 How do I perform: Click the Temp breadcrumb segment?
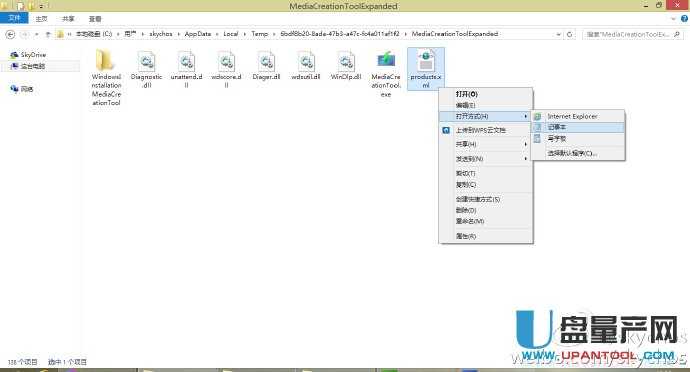(260, 34)
